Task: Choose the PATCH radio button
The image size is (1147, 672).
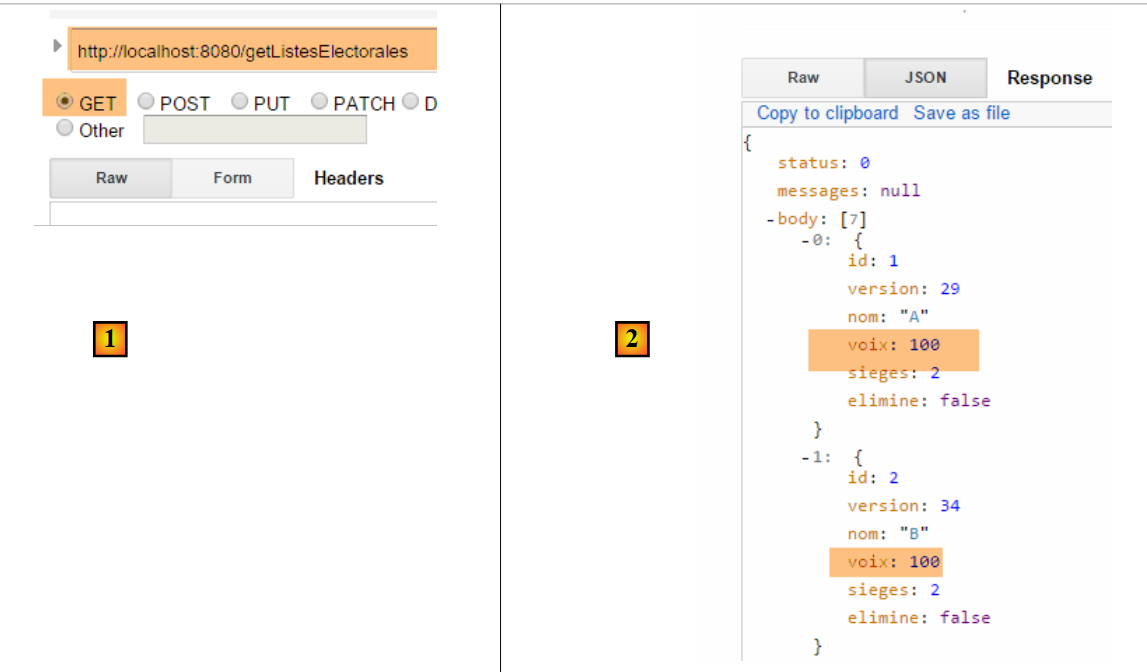Action: (319, 102)
